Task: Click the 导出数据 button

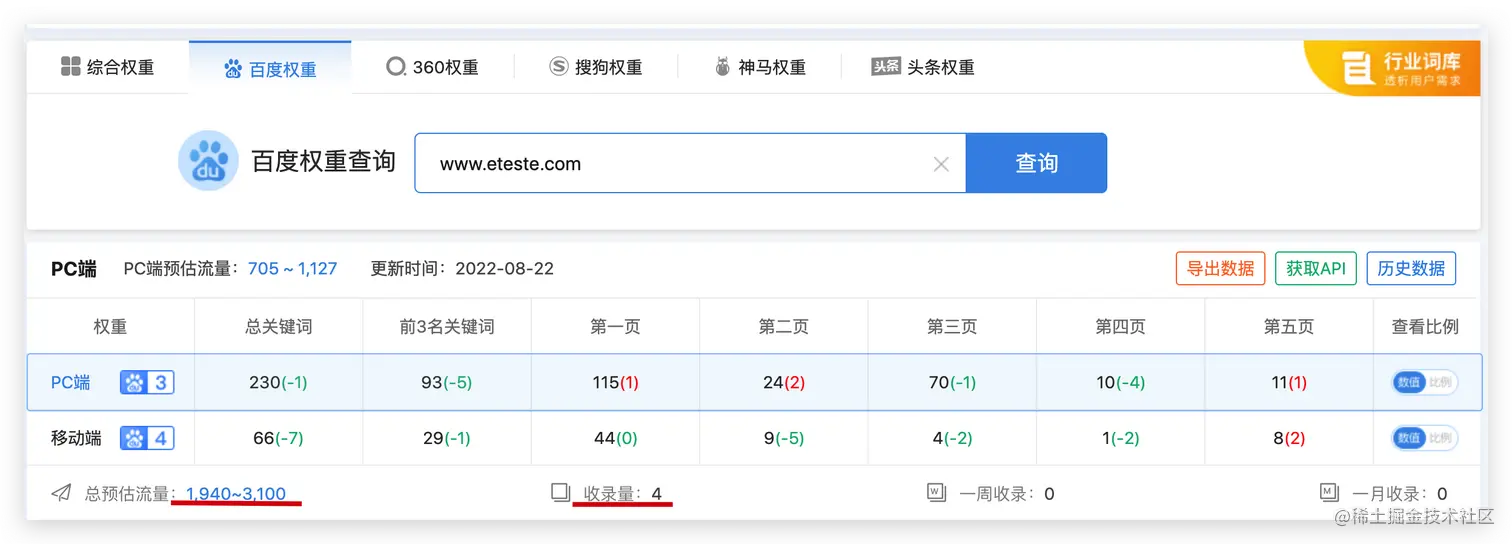Action: [1220, 268]
